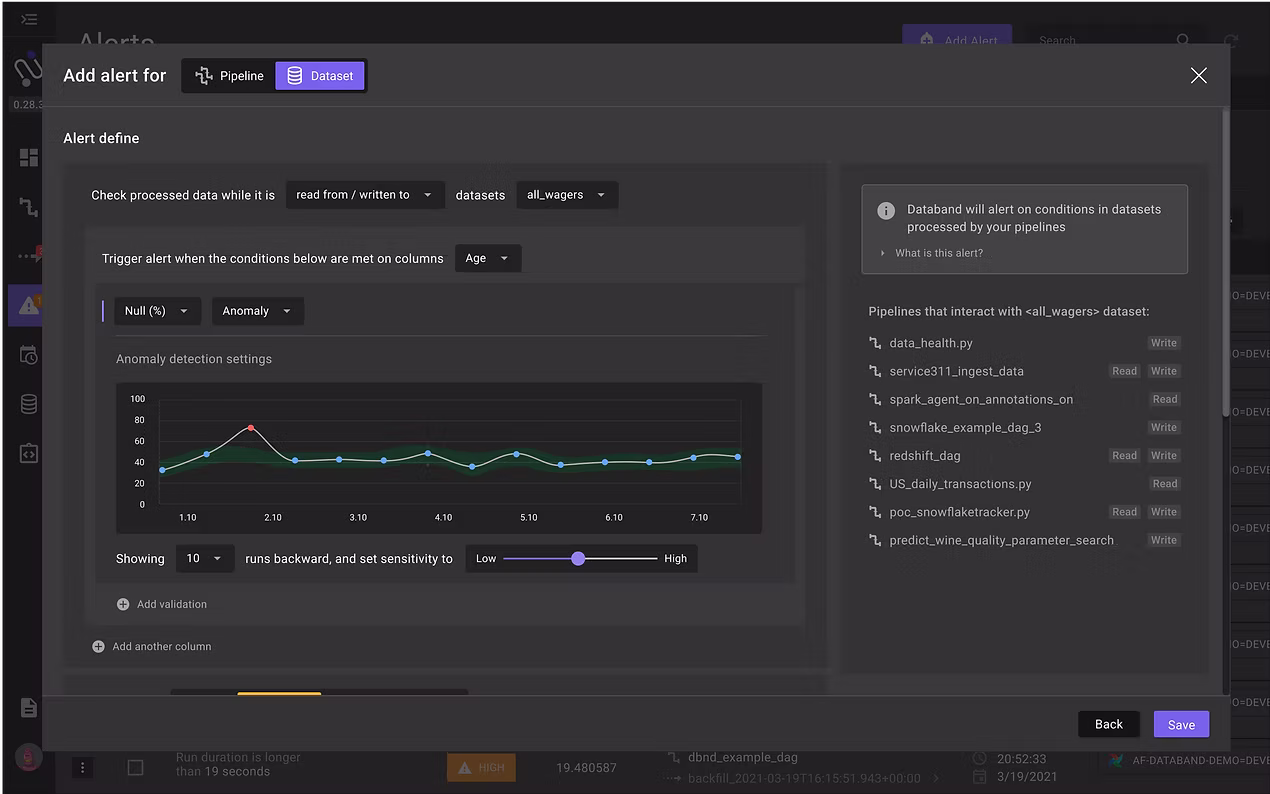Open the all_wagers datasets dropdown
The height and width of the screenshot is (794, 1270).
click(567, 195)
